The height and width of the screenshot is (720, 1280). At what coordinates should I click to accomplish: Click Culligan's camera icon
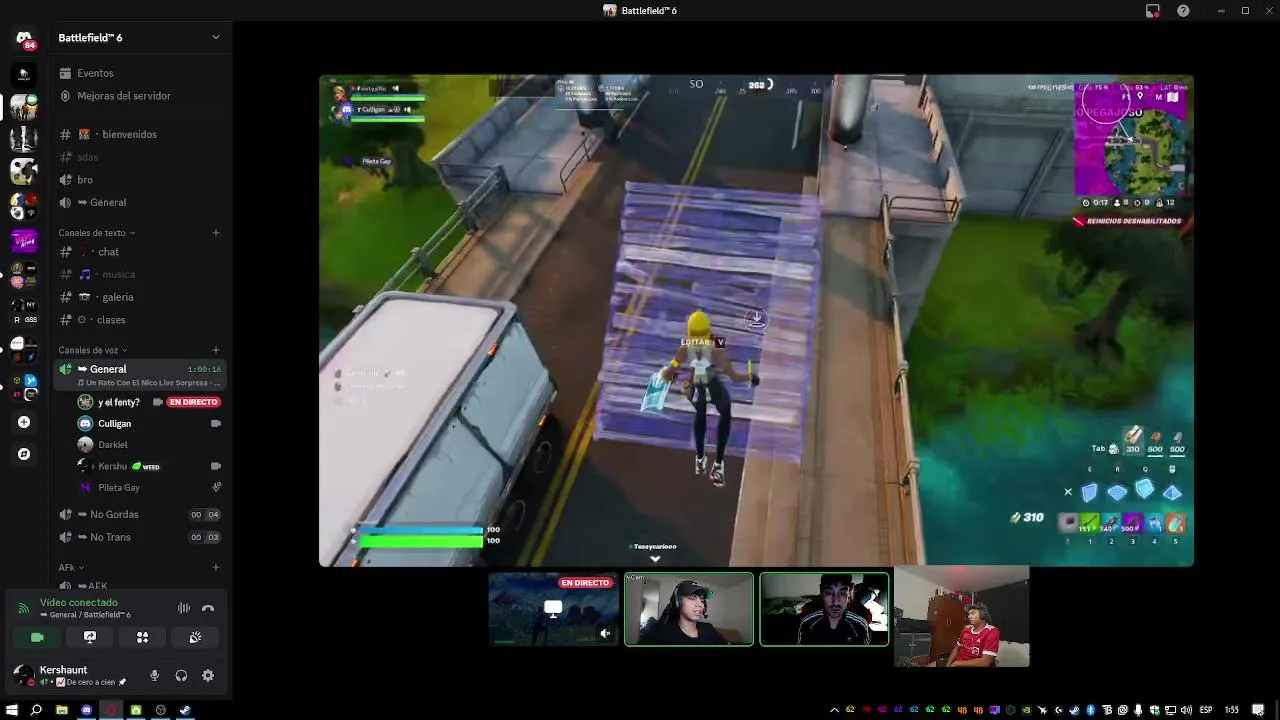point(216,423)
